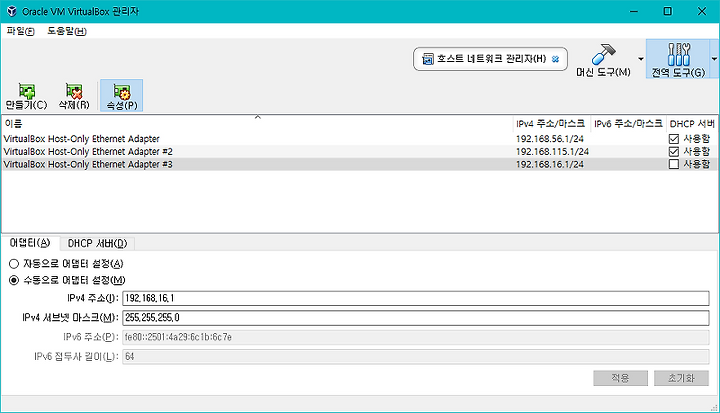Minimize the VirtualBox Manager window
Viewport: 720px width, 413px height.
tap(634, 11)
